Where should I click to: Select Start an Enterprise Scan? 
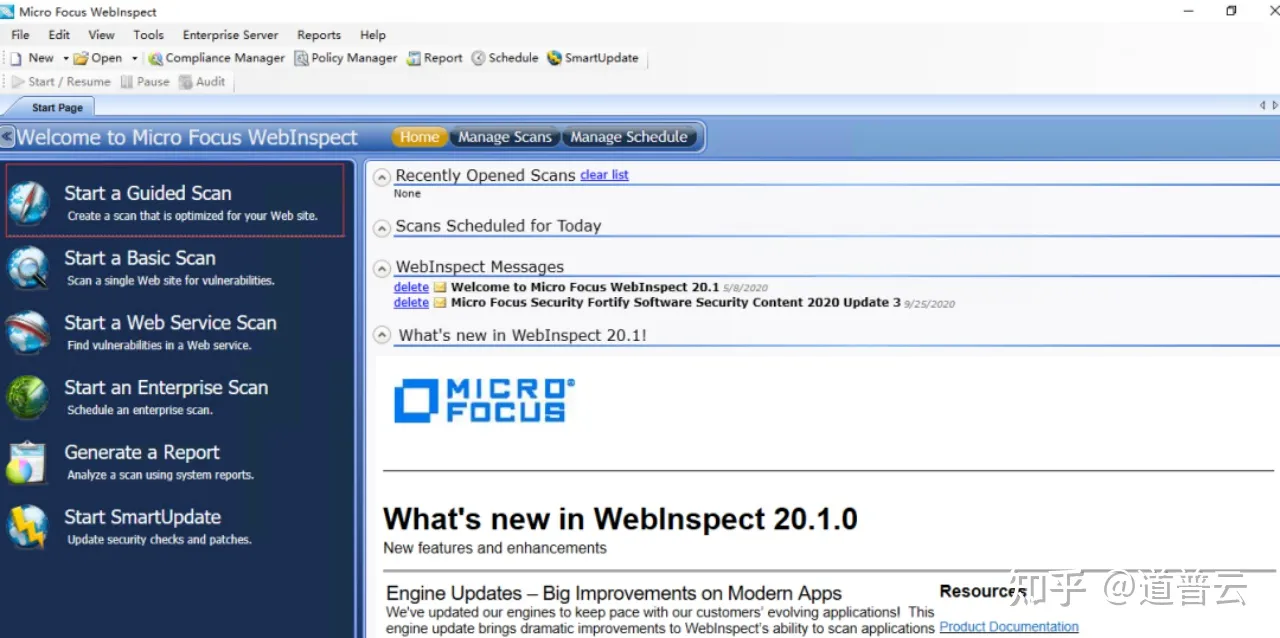tap(166, 387)
